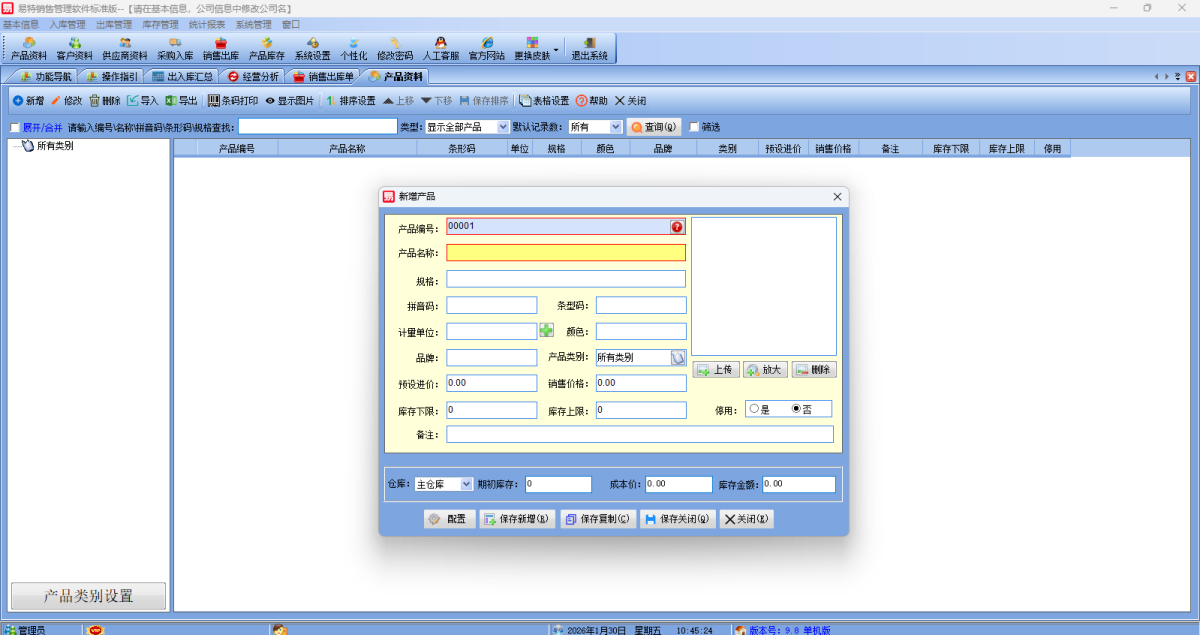Click the 保存新增 button
Image resolution: width=1200 pixels, height=635 pixels.
pyautogui.click(x=516, y=519)
